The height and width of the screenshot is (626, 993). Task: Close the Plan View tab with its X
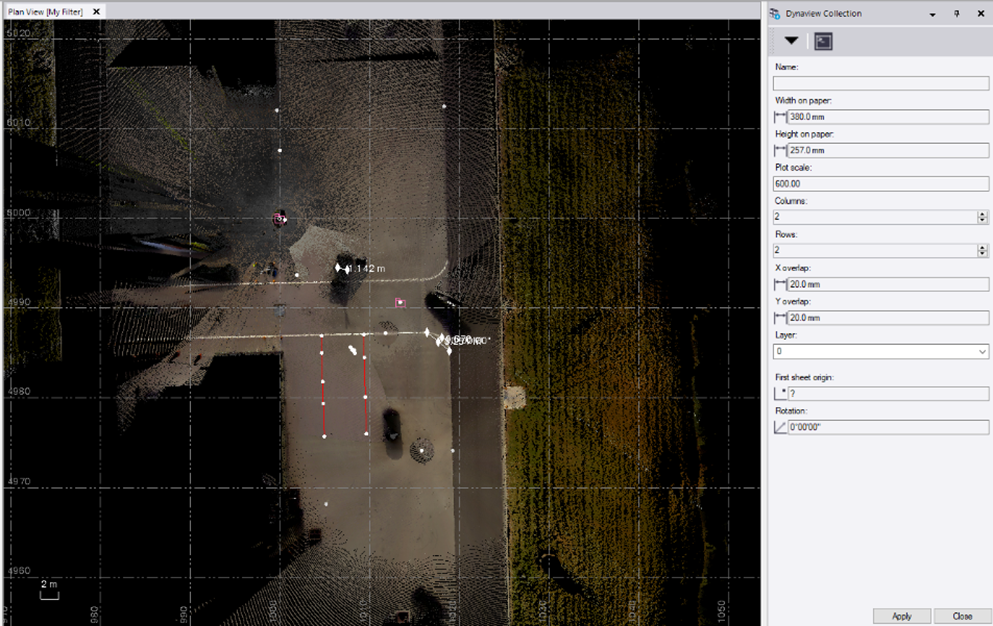pos(95,11)
